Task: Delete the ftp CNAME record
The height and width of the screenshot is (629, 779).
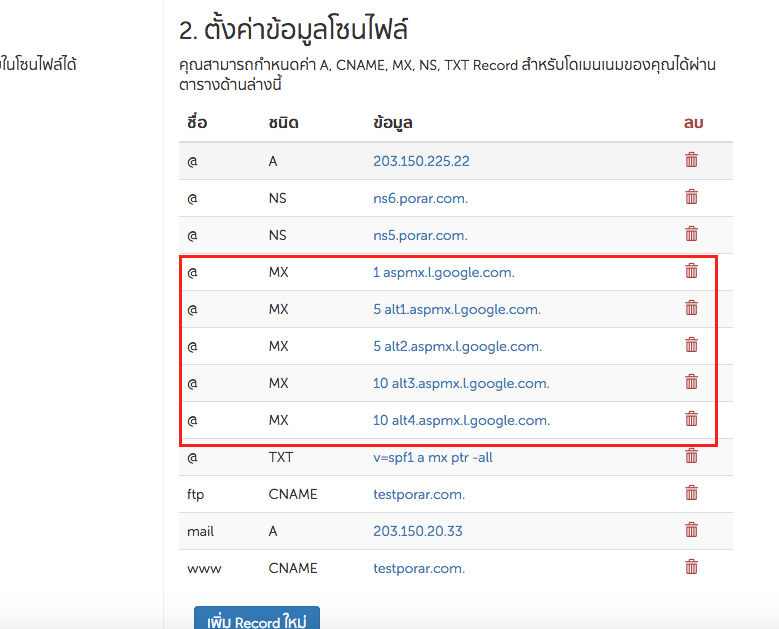Action: coord(691,493)
